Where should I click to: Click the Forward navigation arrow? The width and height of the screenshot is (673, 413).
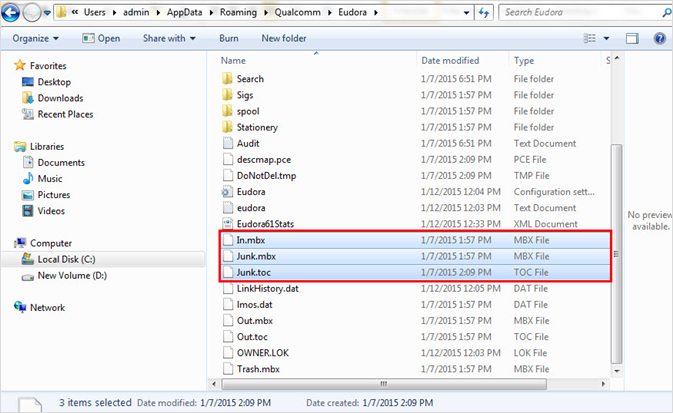coord(31,12)
